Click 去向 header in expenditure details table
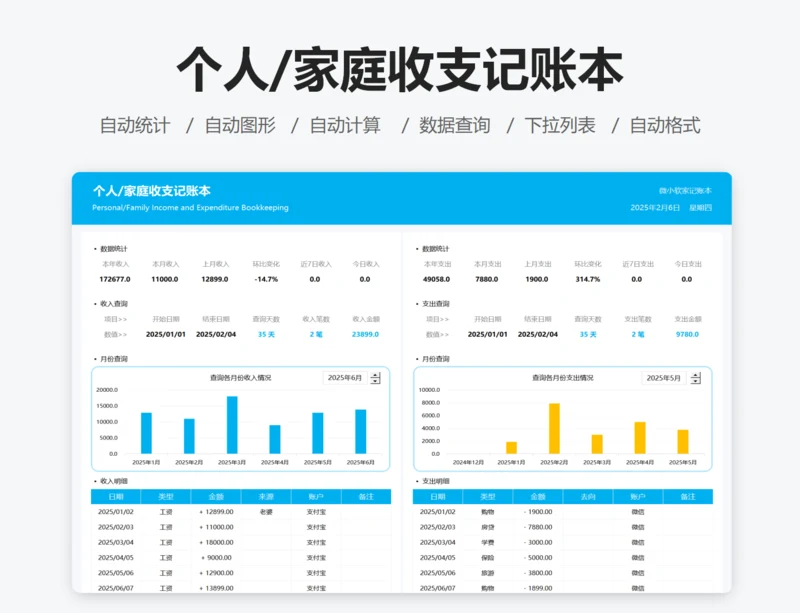800x613 pixels. (588, 497)
